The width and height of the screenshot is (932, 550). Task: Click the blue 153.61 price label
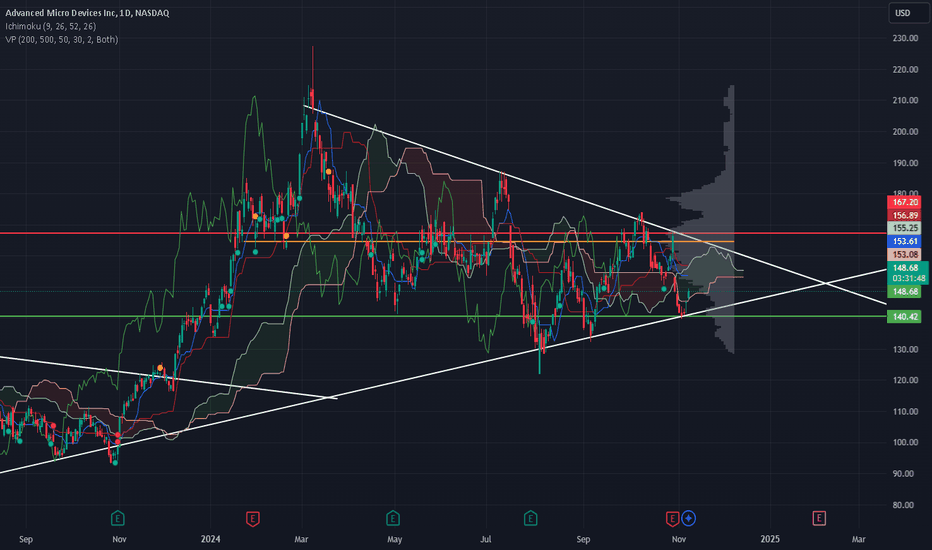[904, 241]
